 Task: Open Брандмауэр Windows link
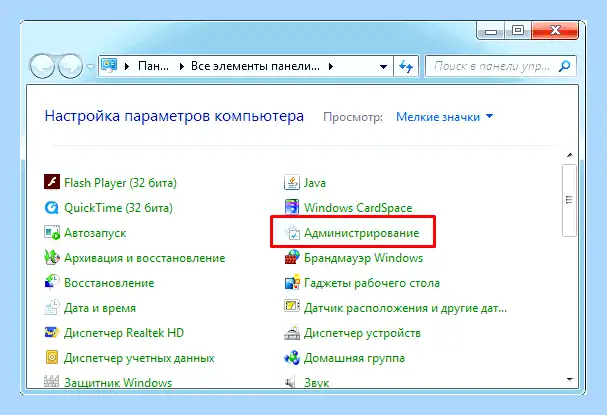[x=363, y=258]
